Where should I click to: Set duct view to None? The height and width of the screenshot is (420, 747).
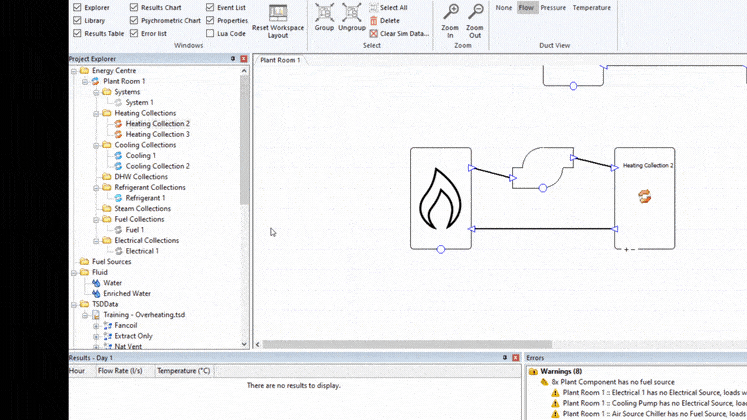point(504,8)
